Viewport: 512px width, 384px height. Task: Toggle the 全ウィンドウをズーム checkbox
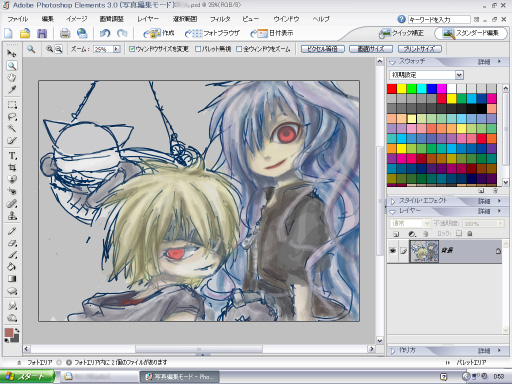click(239, 49)
